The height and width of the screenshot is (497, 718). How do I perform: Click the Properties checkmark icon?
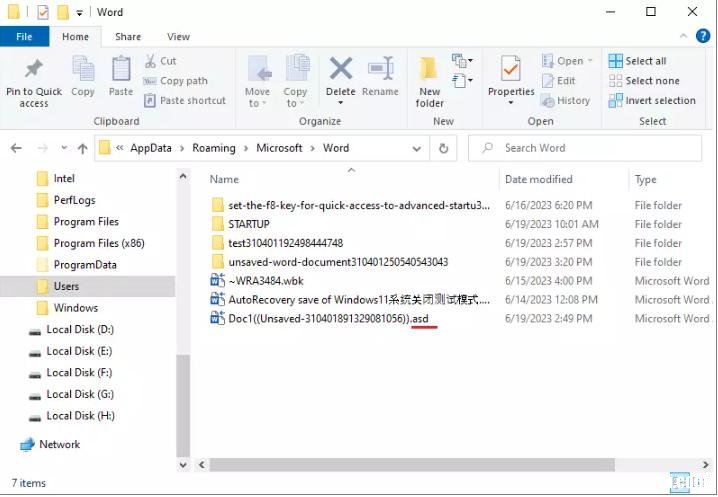pyautogui.click(x=511, y=69)
